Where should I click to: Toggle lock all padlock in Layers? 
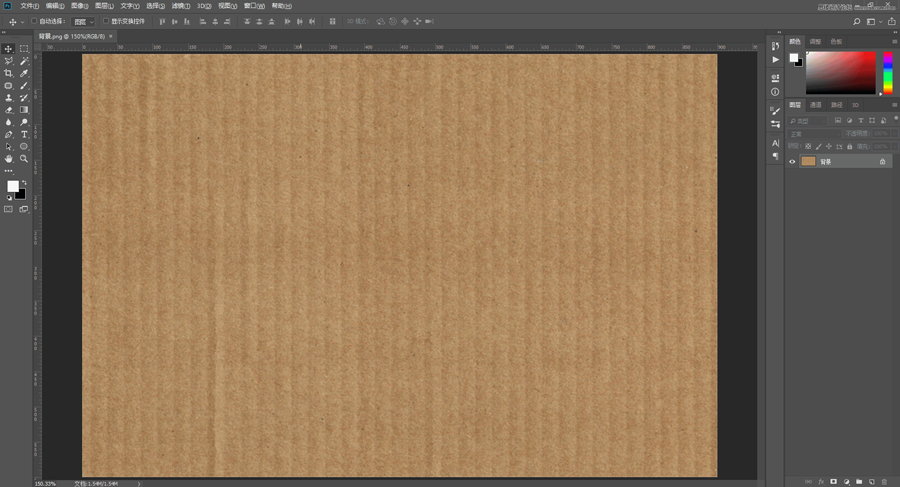(849, 146)
